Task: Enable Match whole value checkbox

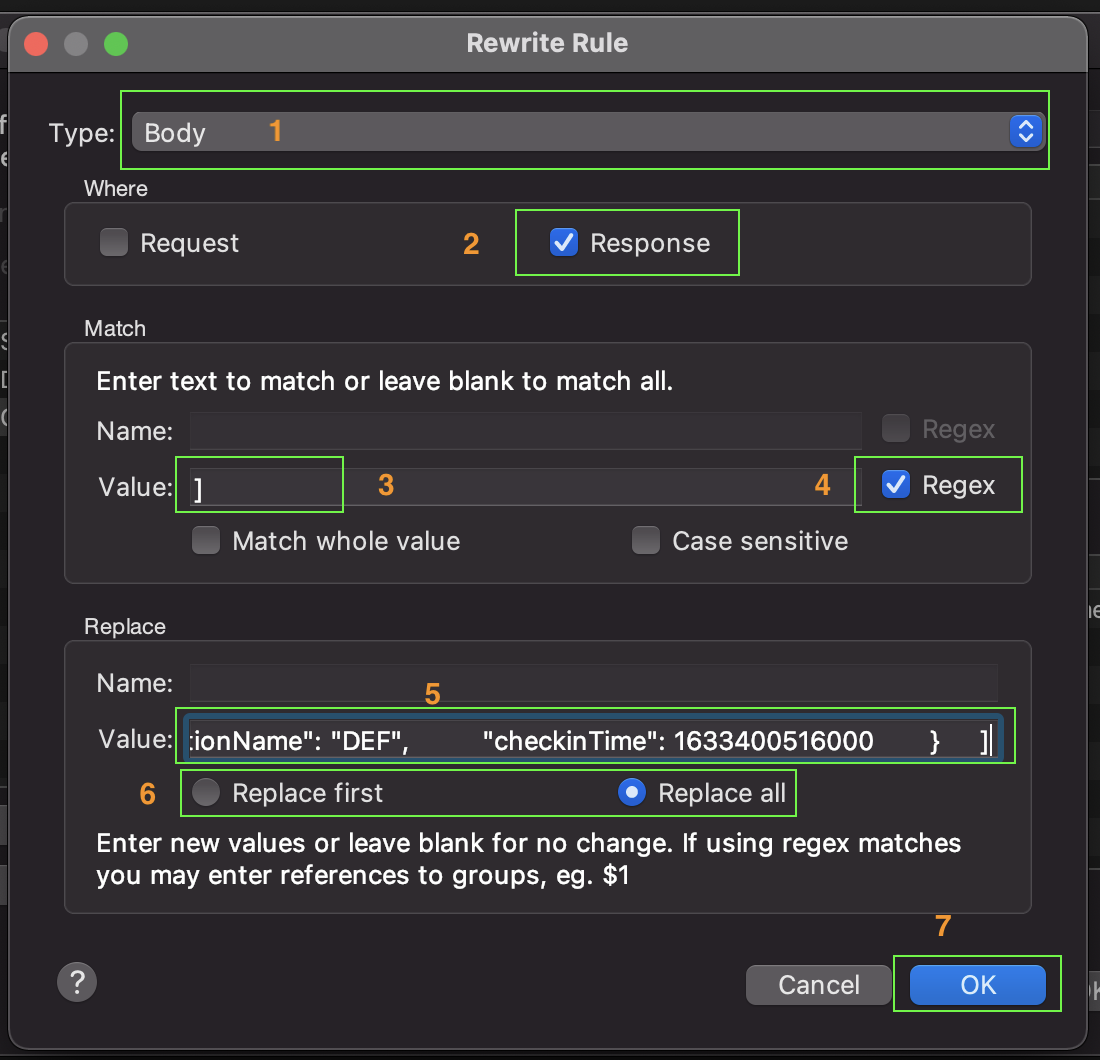Action: (x=206, y=541)
